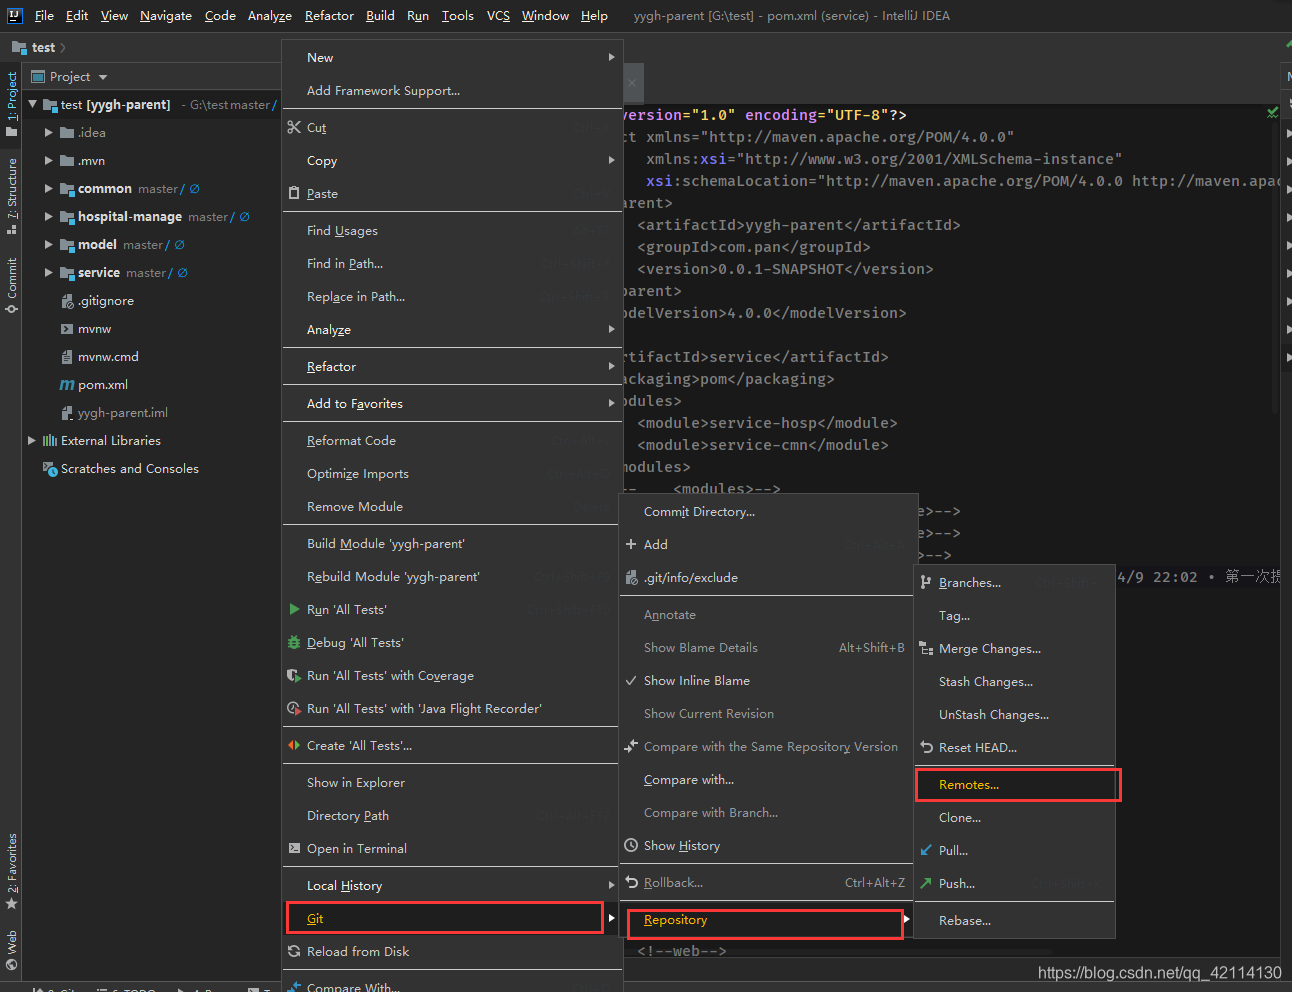Click the External Libraries icon
Screen dimensions: 1292x992
[50, 440]
